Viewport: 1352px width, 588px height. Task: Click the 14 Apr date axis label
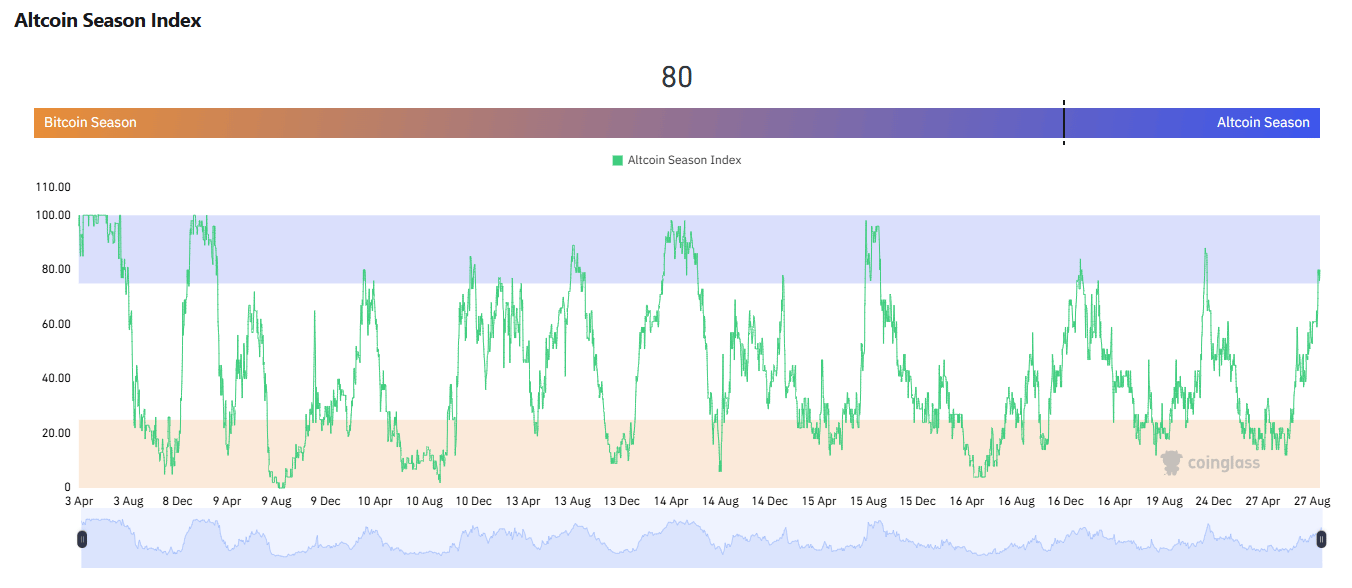pyautogui.click(x=671, y=501)
